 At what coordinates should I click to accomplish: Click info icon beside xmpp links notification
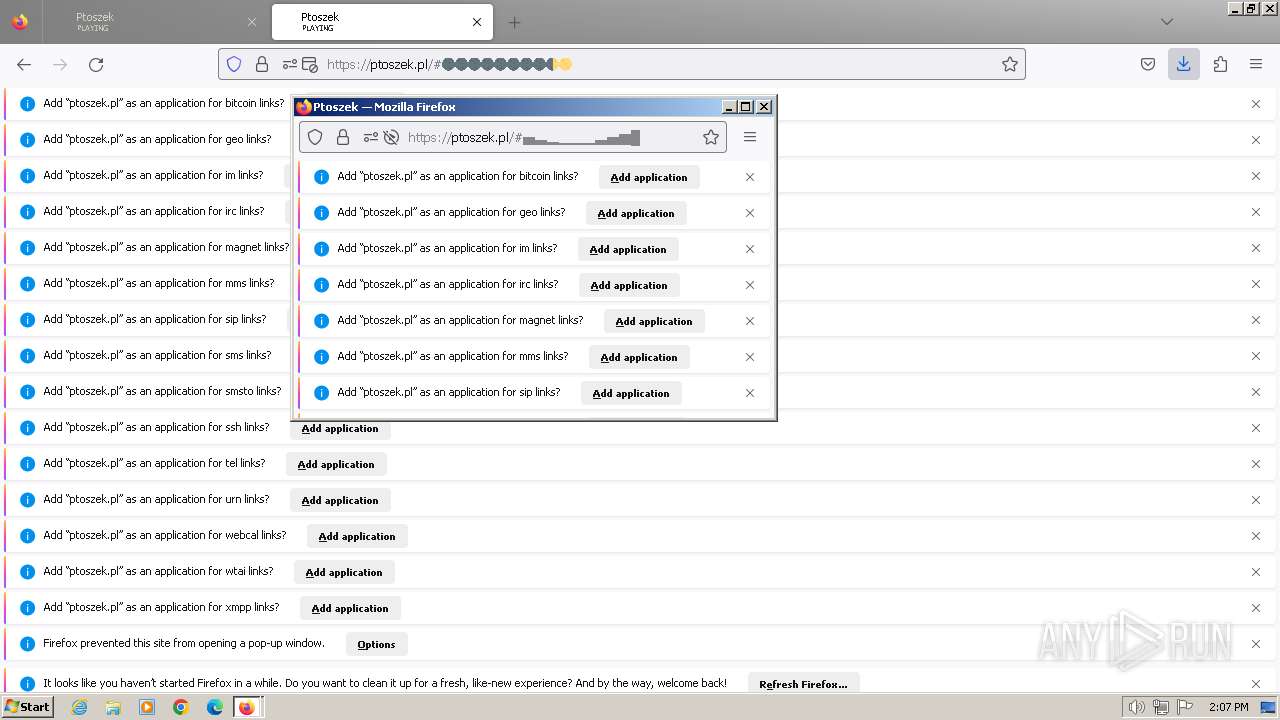pos(27,608)
